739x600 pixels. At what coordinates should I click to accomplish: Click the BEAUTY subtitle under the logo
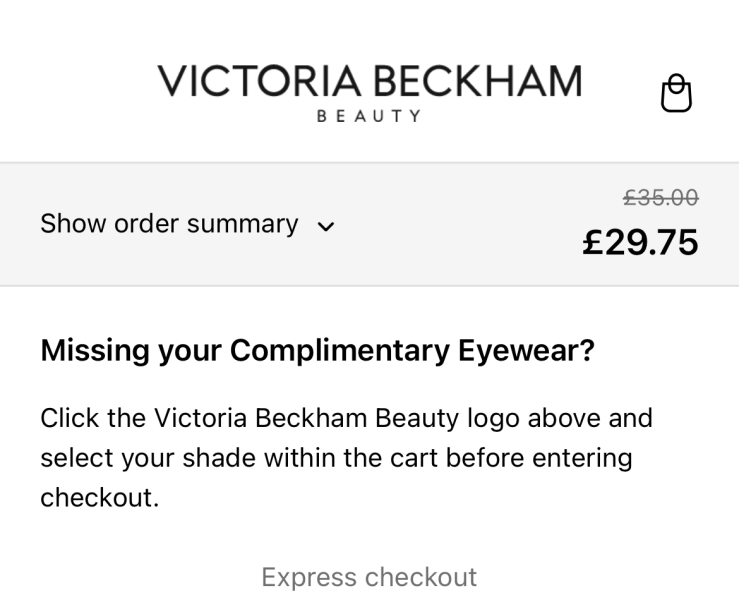coord(369,116)
